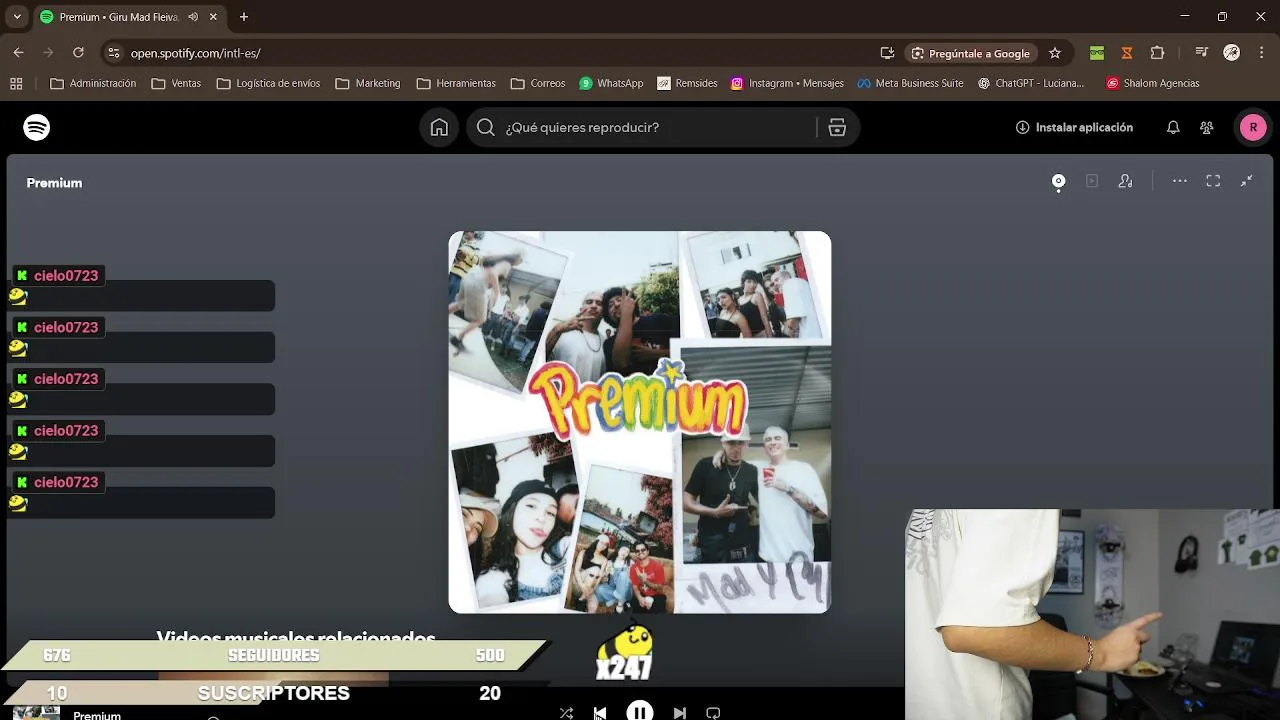The height and width of the screenshot is (720, 1280).
Task: Open the tab search dropdown arrow
Action: (17, 17)
